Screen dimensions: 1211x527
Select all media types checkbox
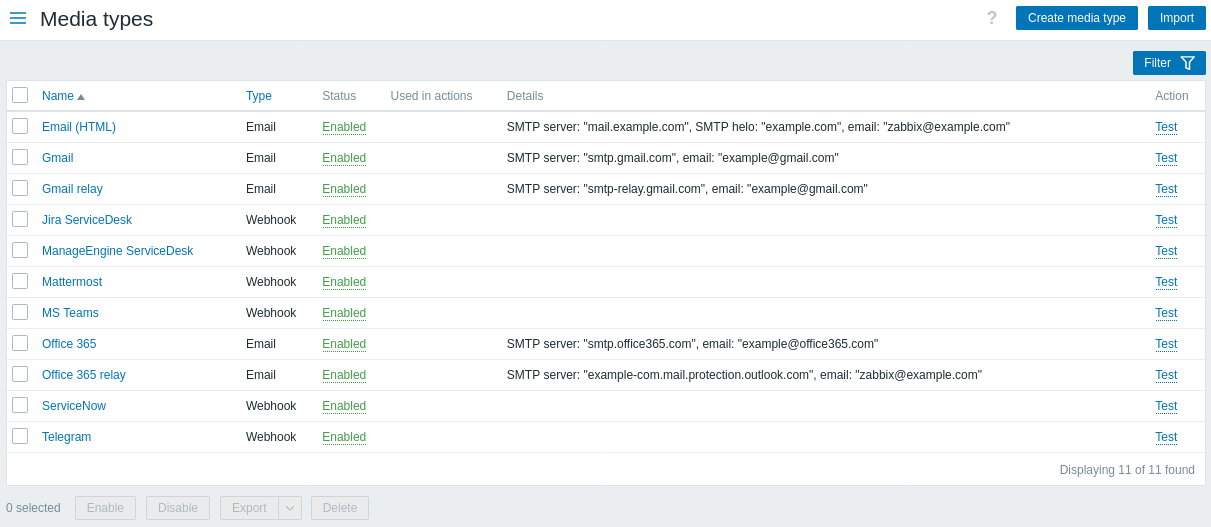(x=20, y=95)
